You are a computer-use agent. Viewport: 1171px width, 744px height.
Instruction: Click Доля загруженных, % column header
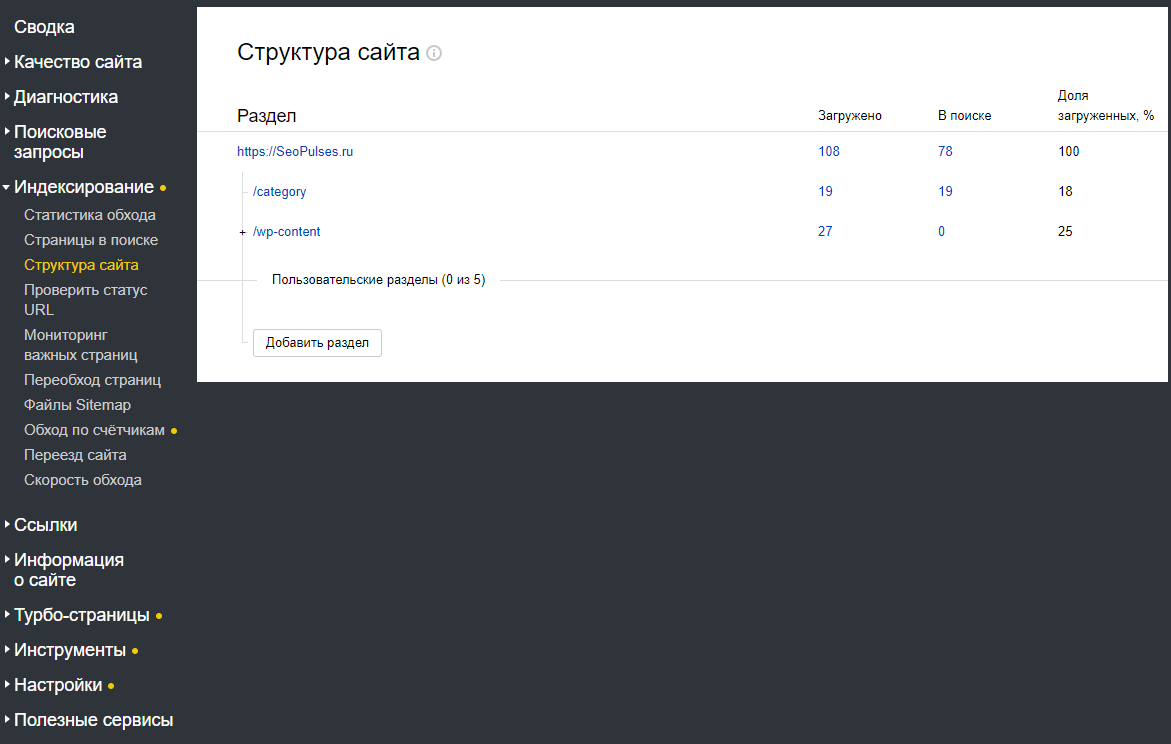pos(1106,105)
